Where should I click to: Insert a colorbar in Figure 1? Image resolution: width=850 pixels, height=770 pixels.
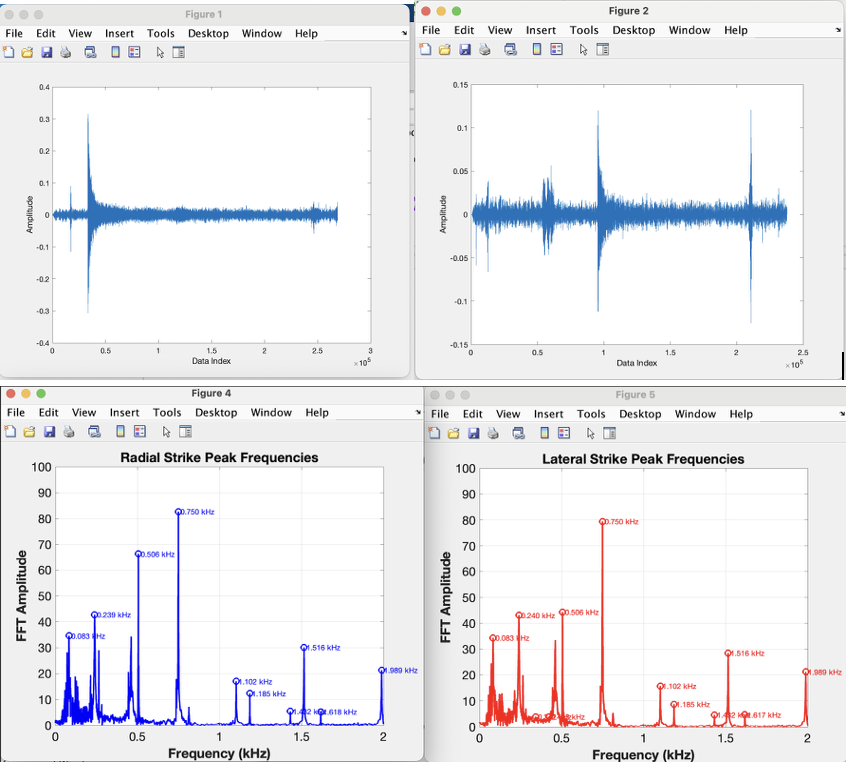(x=115, y=52)
